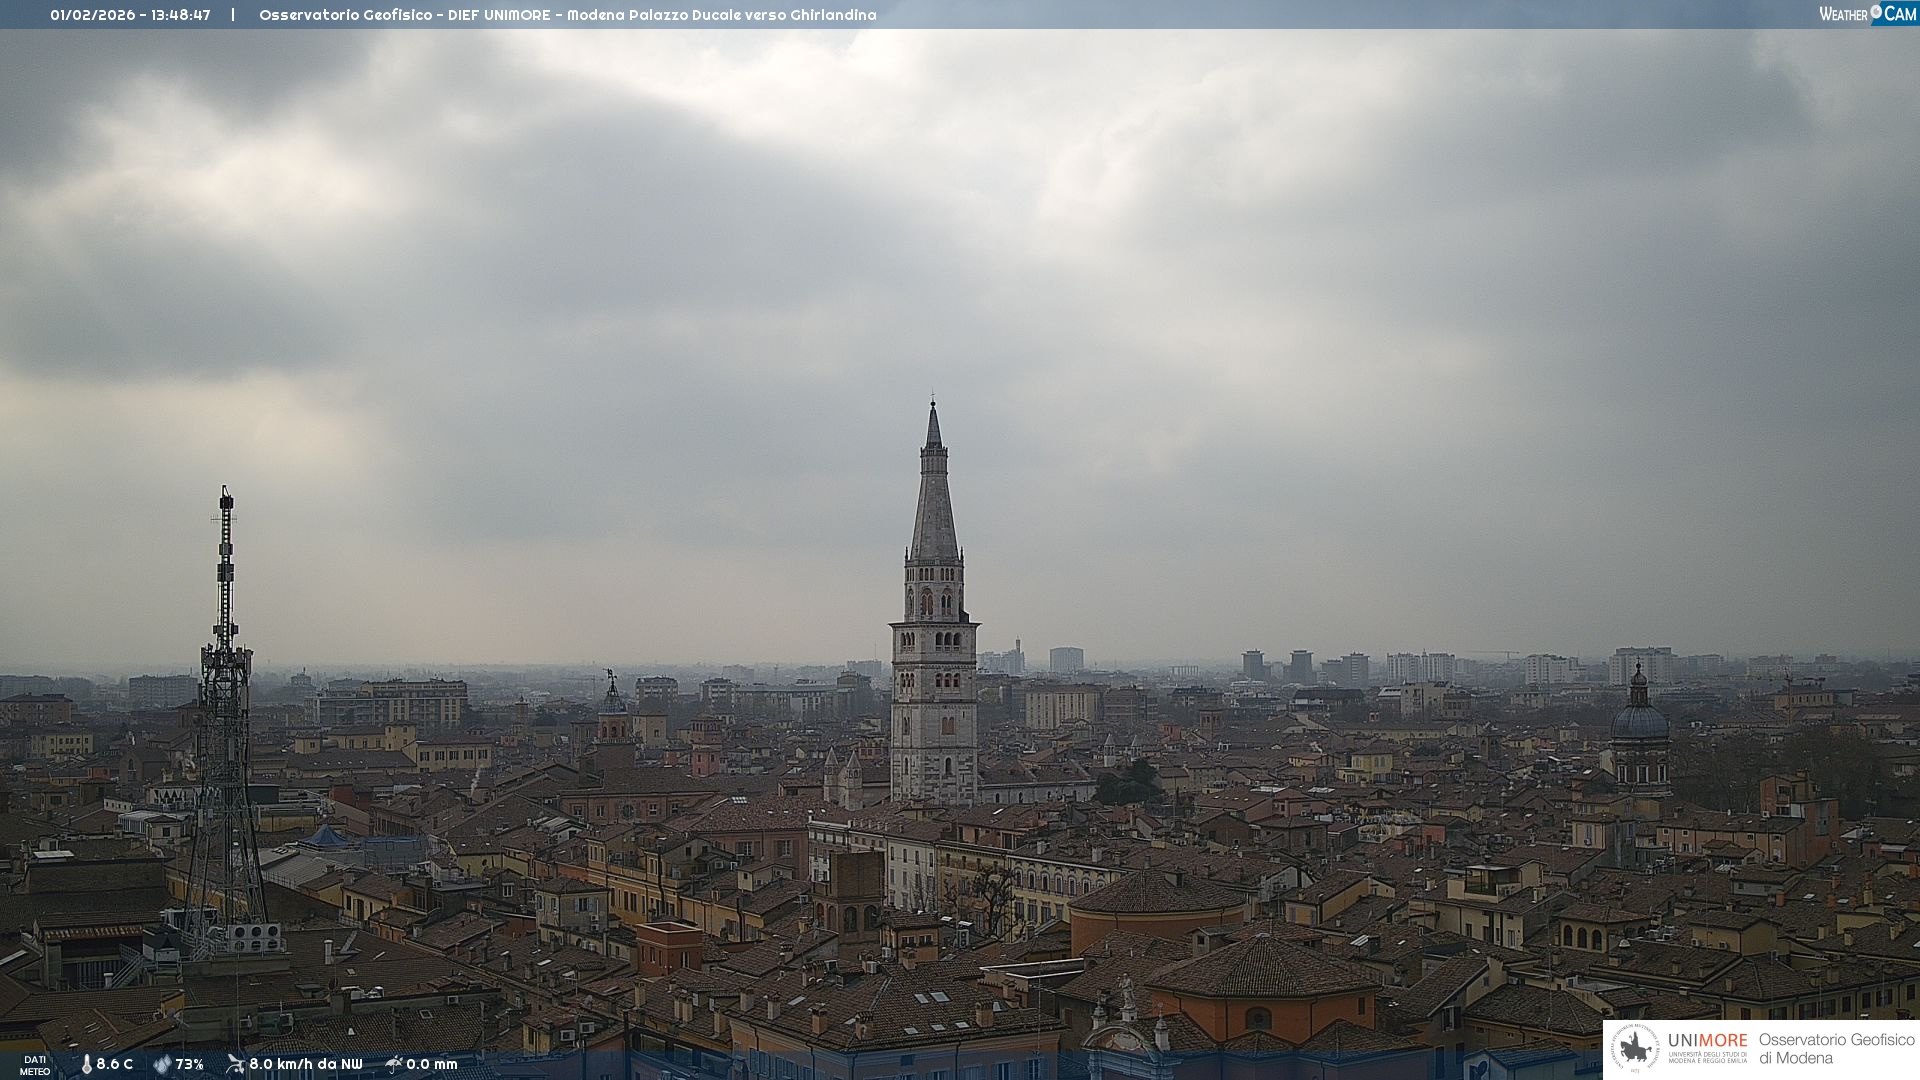The height and width of the screenshot is (1080, 1920).
Task: Click the 73% humidity value
Action: tap(190, 1065)
